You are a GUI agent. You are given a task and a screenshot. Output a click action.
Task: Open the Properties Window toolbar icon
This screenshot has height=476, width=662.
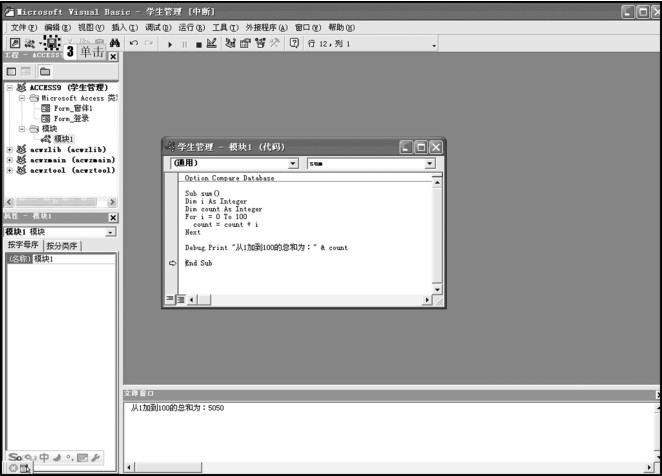(245, 43)
